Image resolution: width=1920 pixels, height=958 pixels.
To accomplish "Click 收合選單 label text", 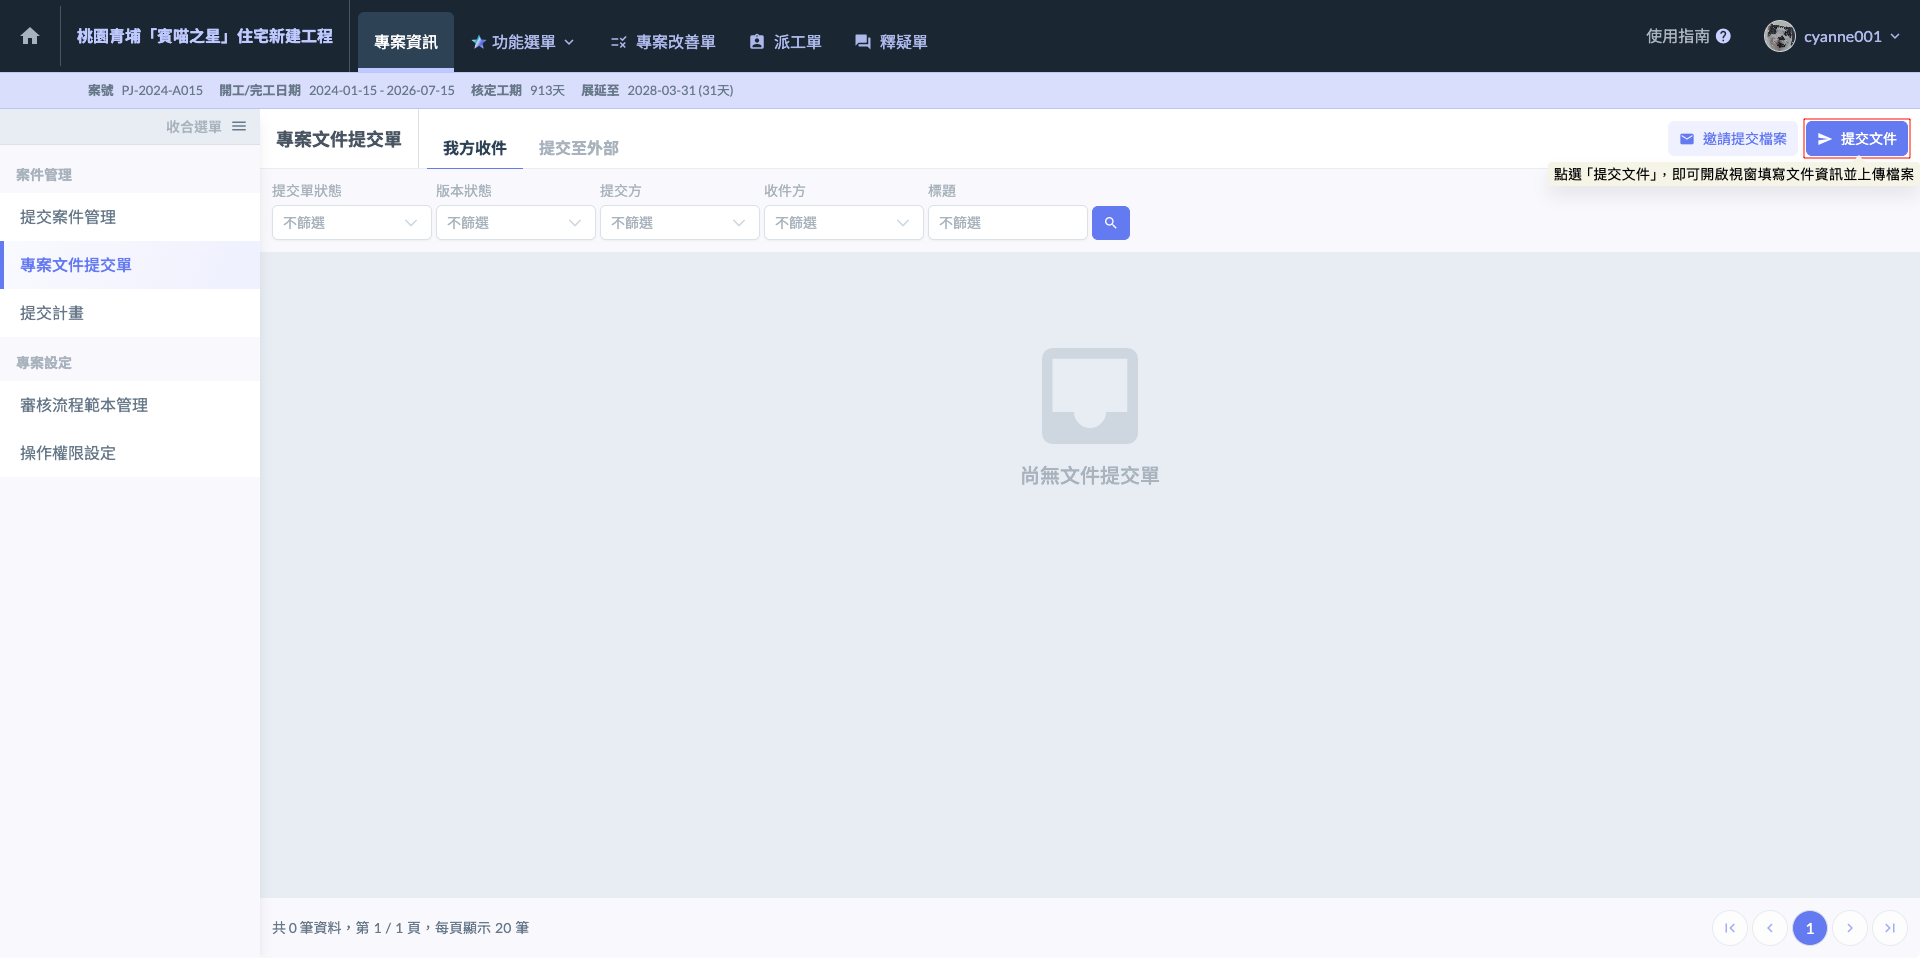I will (194, 126).
